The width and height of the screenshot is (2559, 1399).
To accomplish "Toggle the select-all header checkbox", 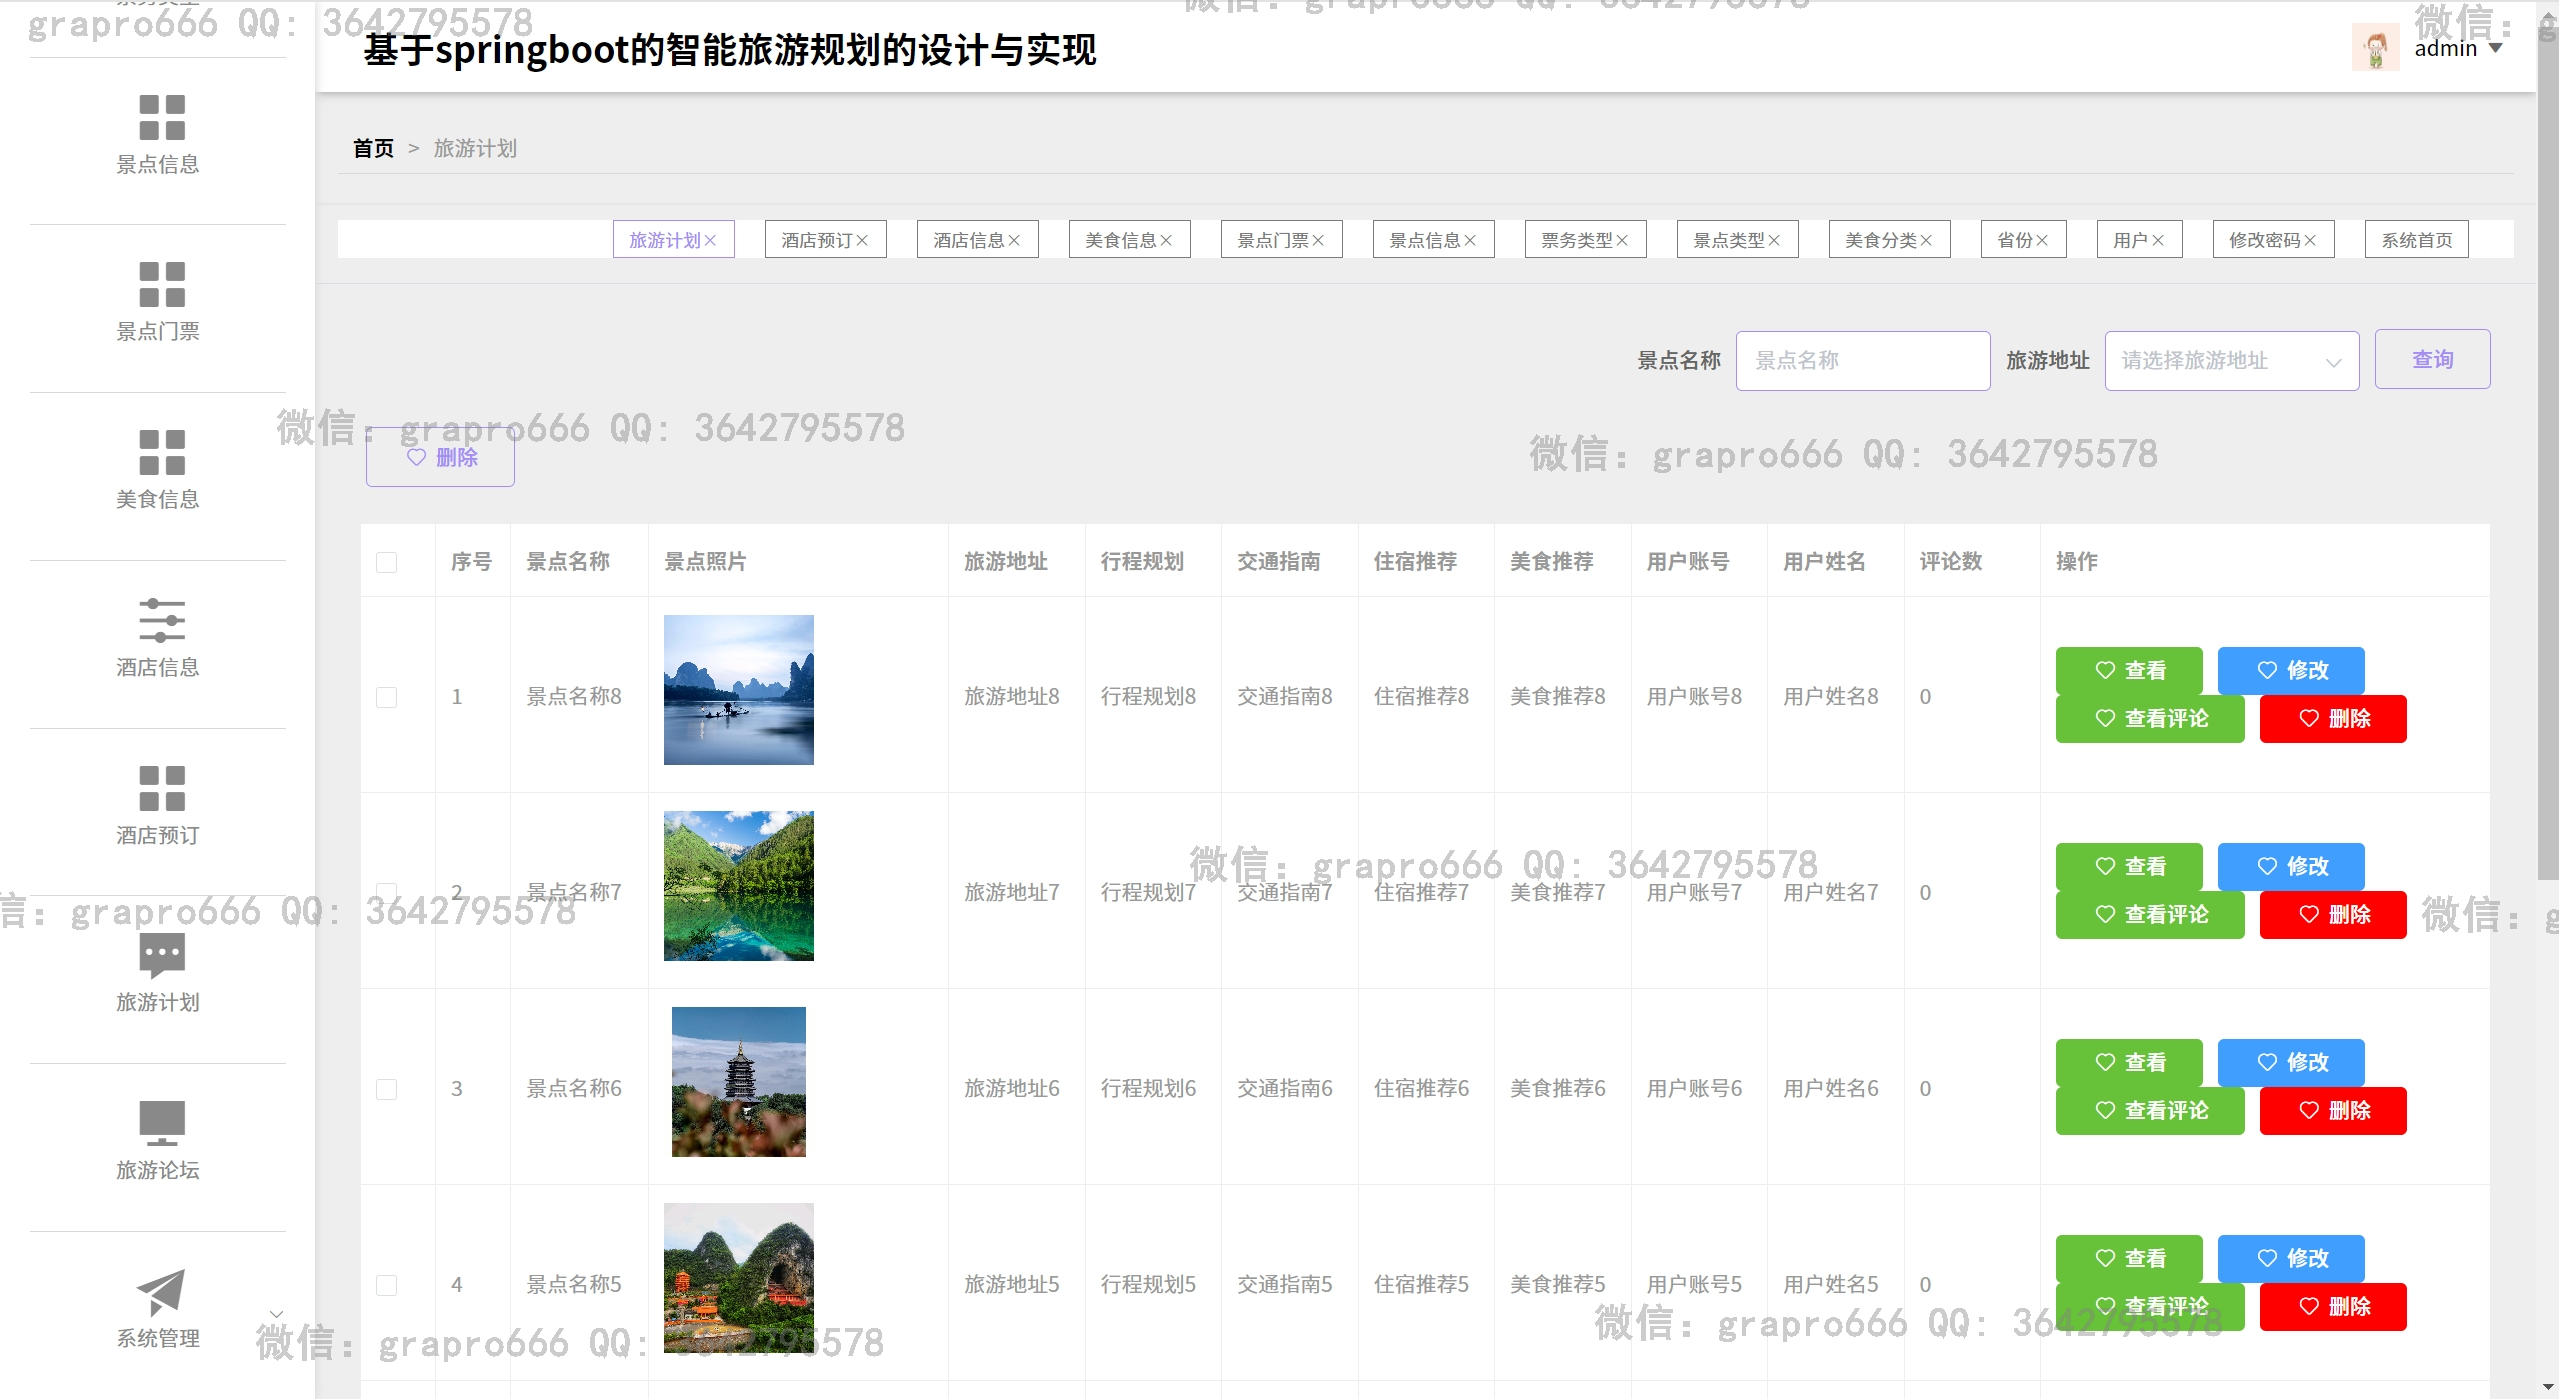I will tap(387, 562).
